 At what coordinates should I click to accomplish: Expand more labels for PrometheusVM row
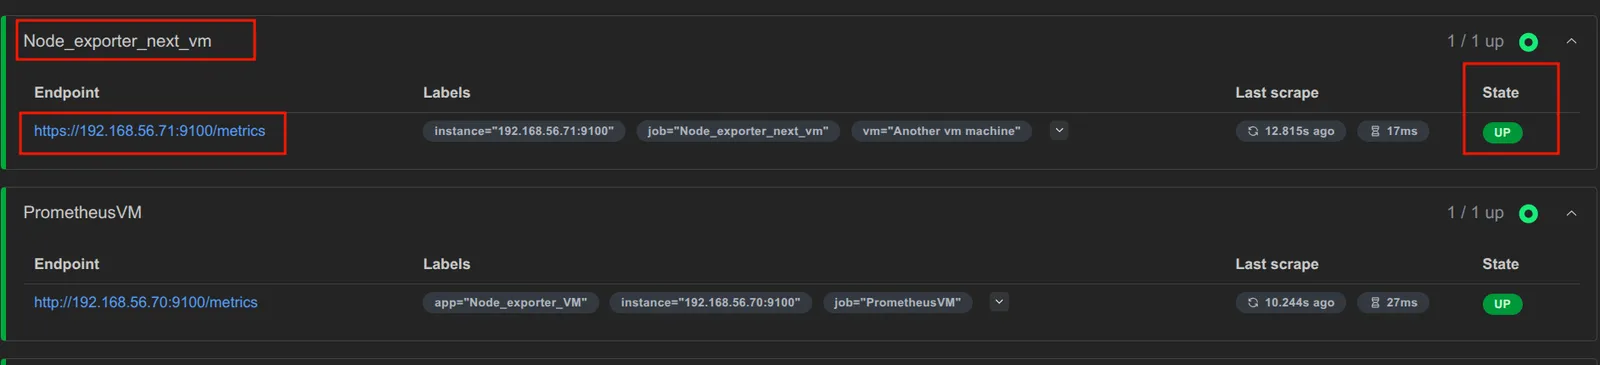[x=999, y=301]
